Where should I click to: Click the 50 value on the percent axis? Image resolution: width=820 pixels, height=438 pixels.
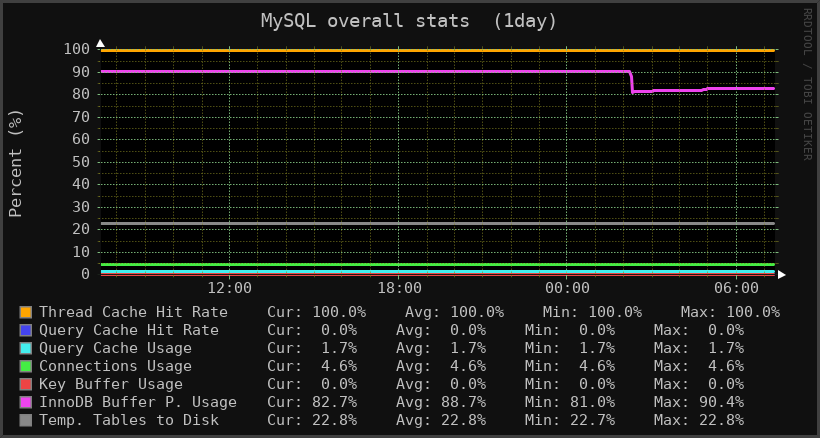click(81, 162)
